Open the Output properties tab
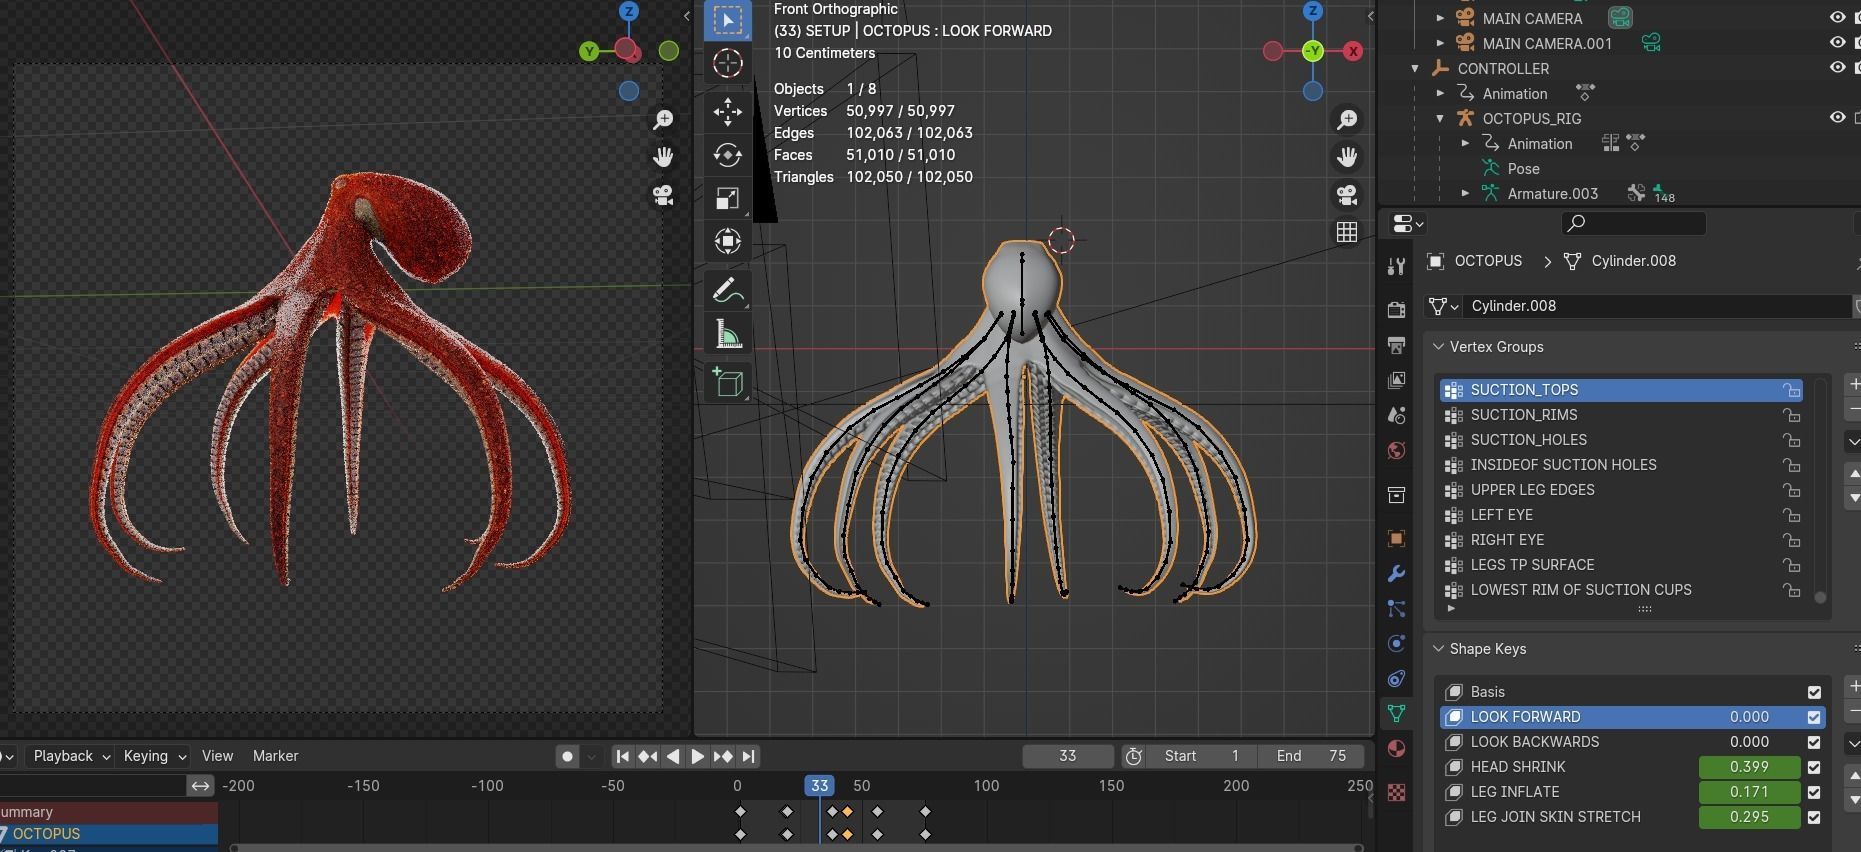This screenshot has height=852, width=1861. click(1396, 345)
